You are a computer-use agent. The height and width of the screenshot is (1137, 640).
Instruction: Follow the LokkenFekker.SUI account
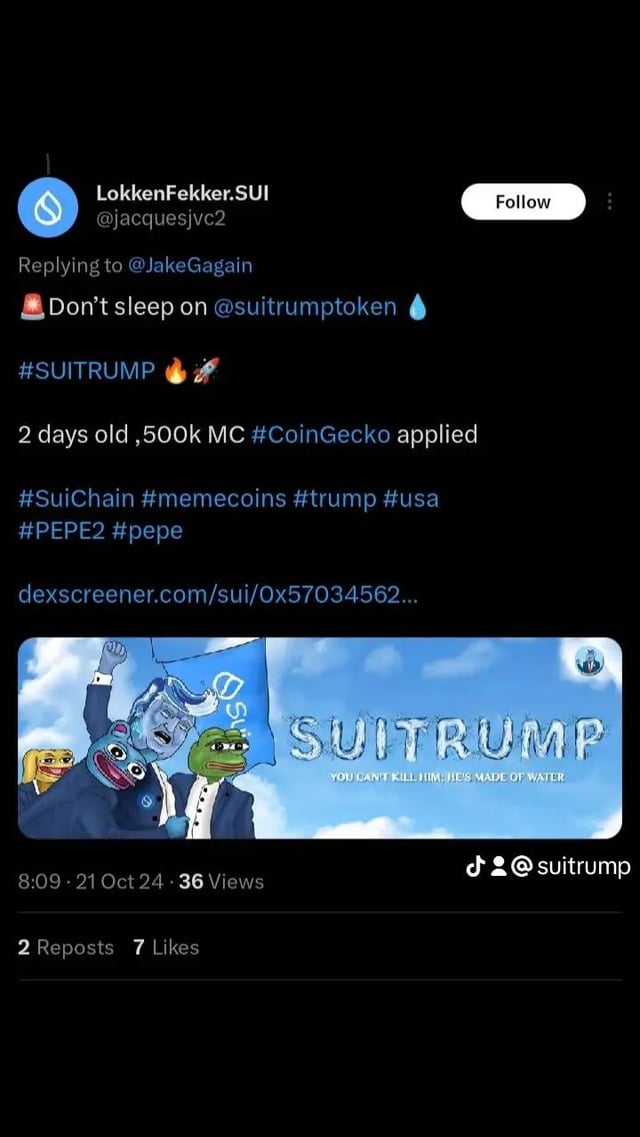(x=523, y=202)
